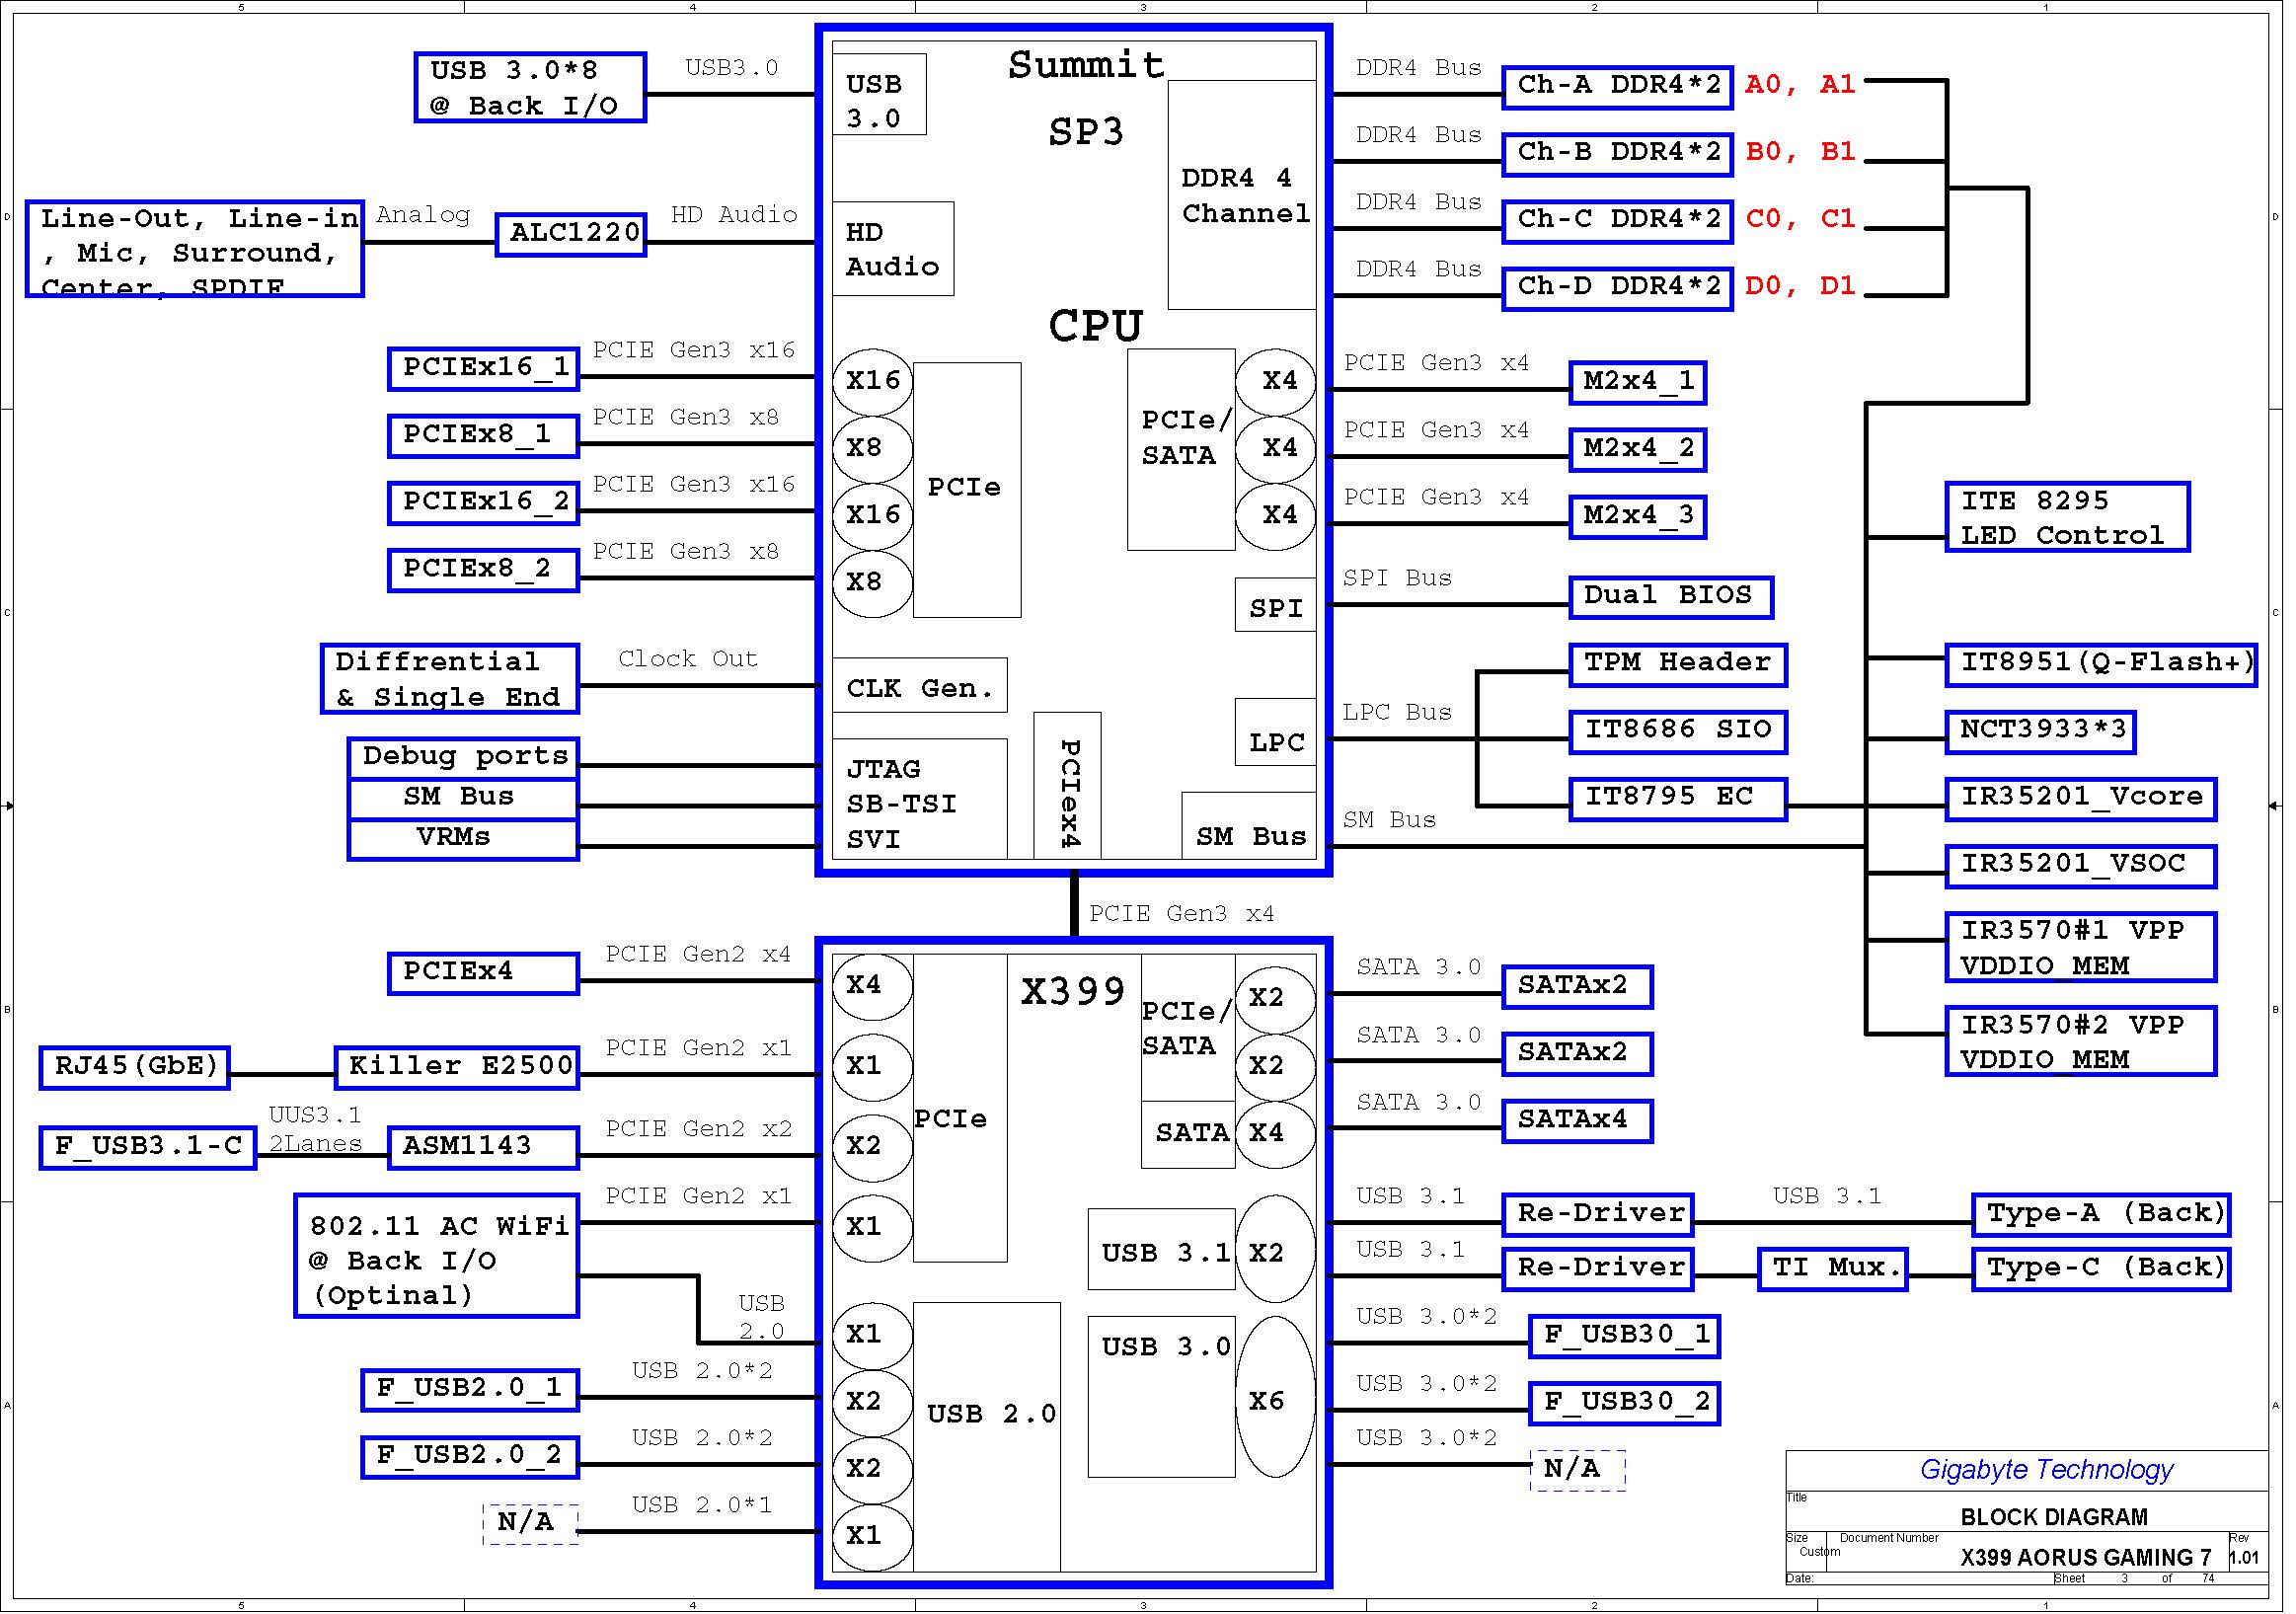The height and width of the screenshot is (1614, 2296).
Task: Click the 'IT8686 SIO' block
Action: [1678, 732]
